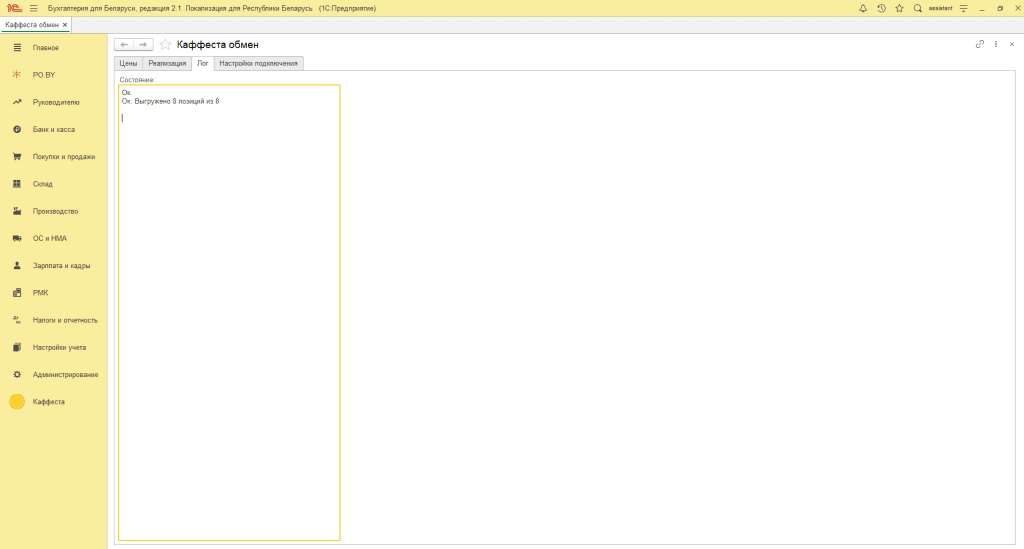
Task: Click the Главное section icon
Action: click(17, 48)
